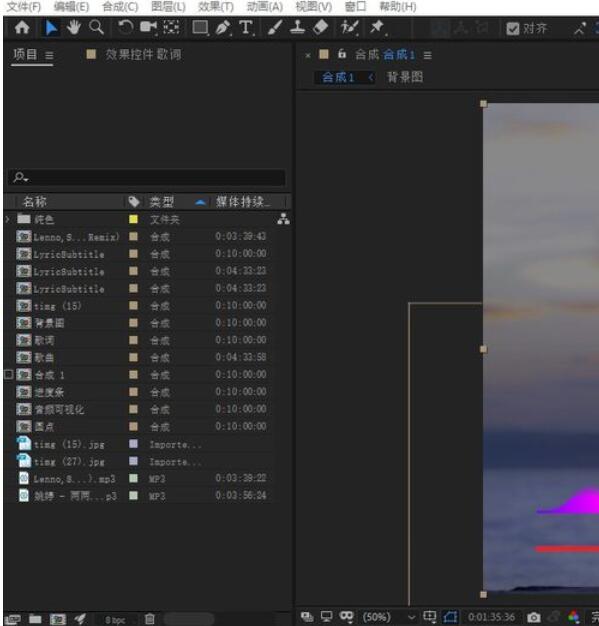The width and height of the screenshot is (599, 626).
Task: Select the Pen tool
Action: coord(223,28)
